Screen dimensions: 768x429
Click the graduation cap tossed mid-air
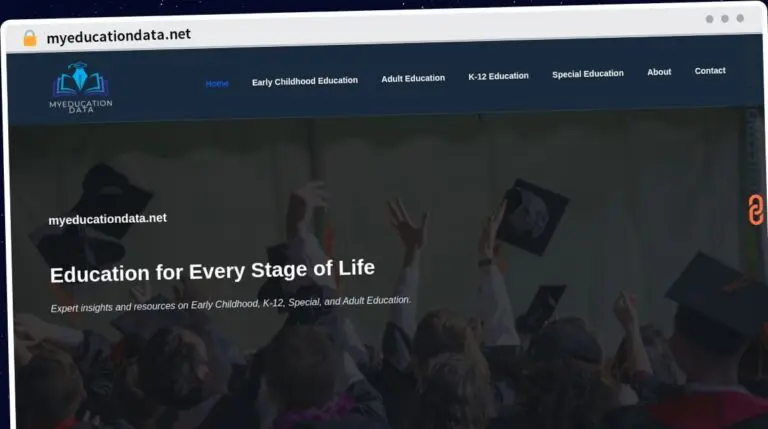[531, 215]
